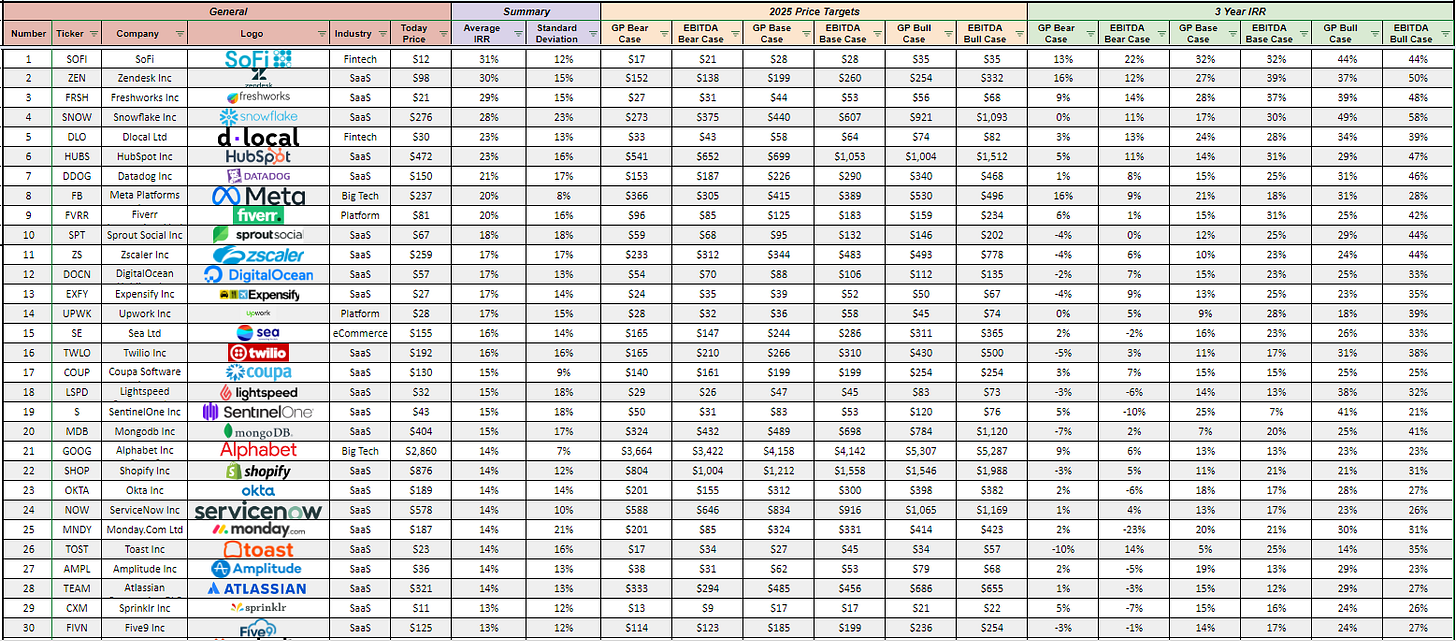Select the 2025 Price Targets header cell
Viewport: 1456px width, 641px height.
[x=814, y=11]
